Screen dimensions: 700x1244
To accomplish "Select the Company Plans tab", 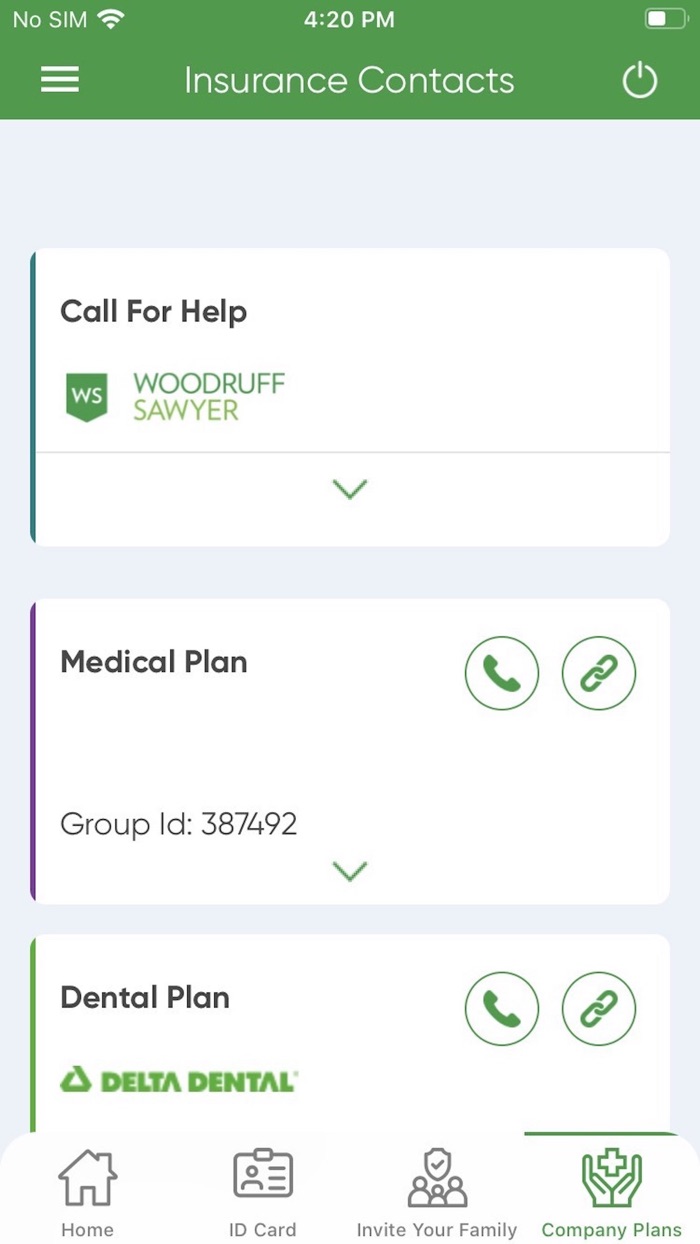I will [x=612, y=1193].
